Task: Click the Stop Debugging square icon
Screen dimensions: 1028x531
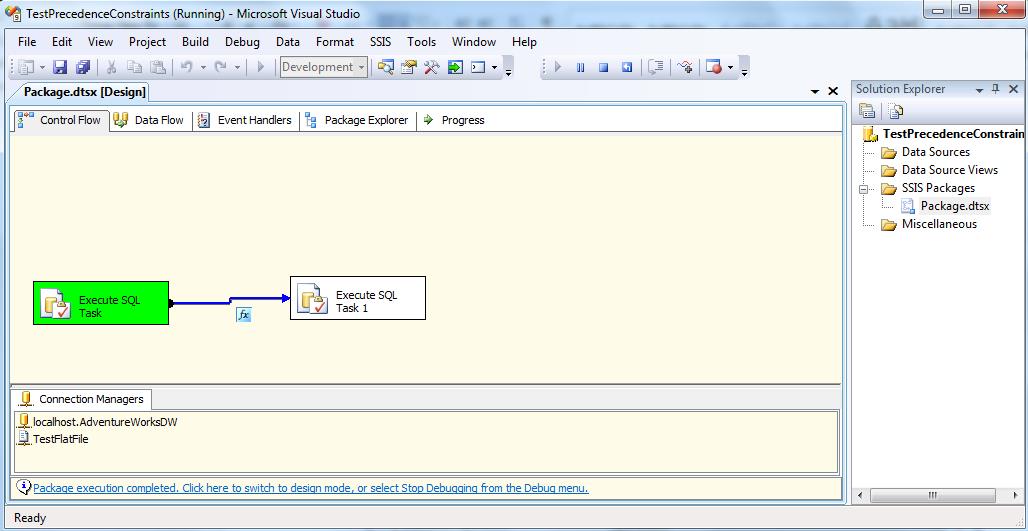Action: point(603,67)
